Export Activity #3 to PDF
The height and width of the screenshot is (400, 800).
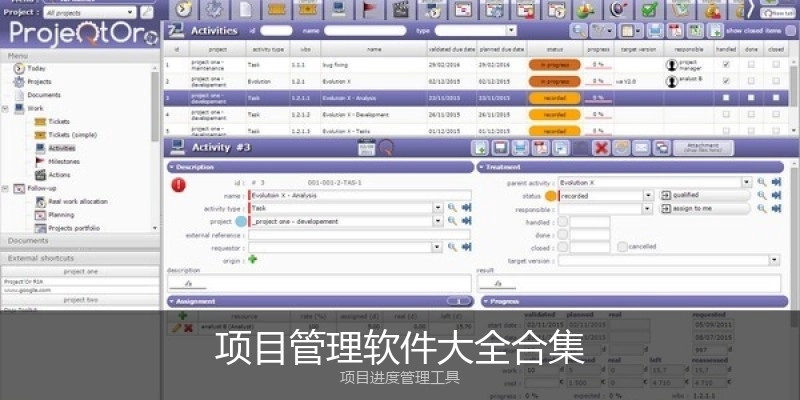[x=540, y=148]
